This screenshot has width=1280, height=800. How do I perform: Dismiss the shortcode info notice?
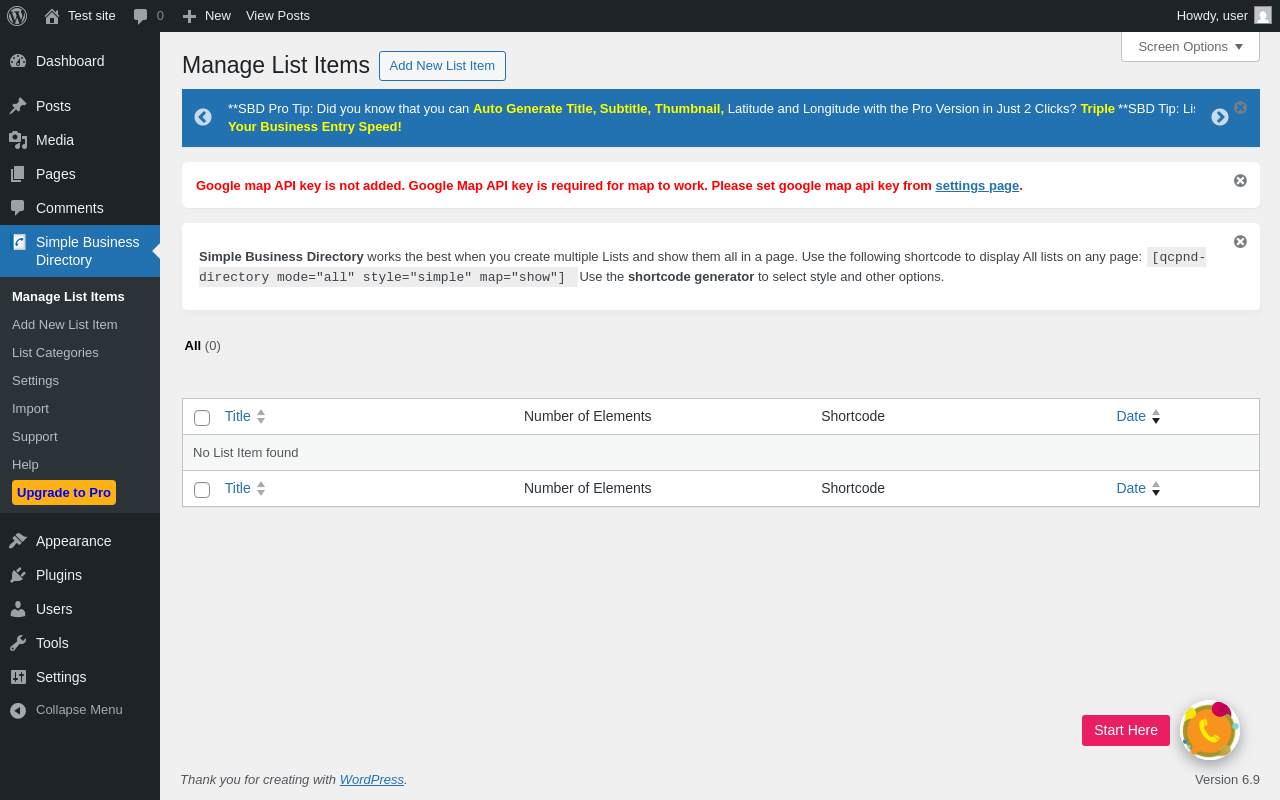pyautogui.click(x=1240, y=241)
